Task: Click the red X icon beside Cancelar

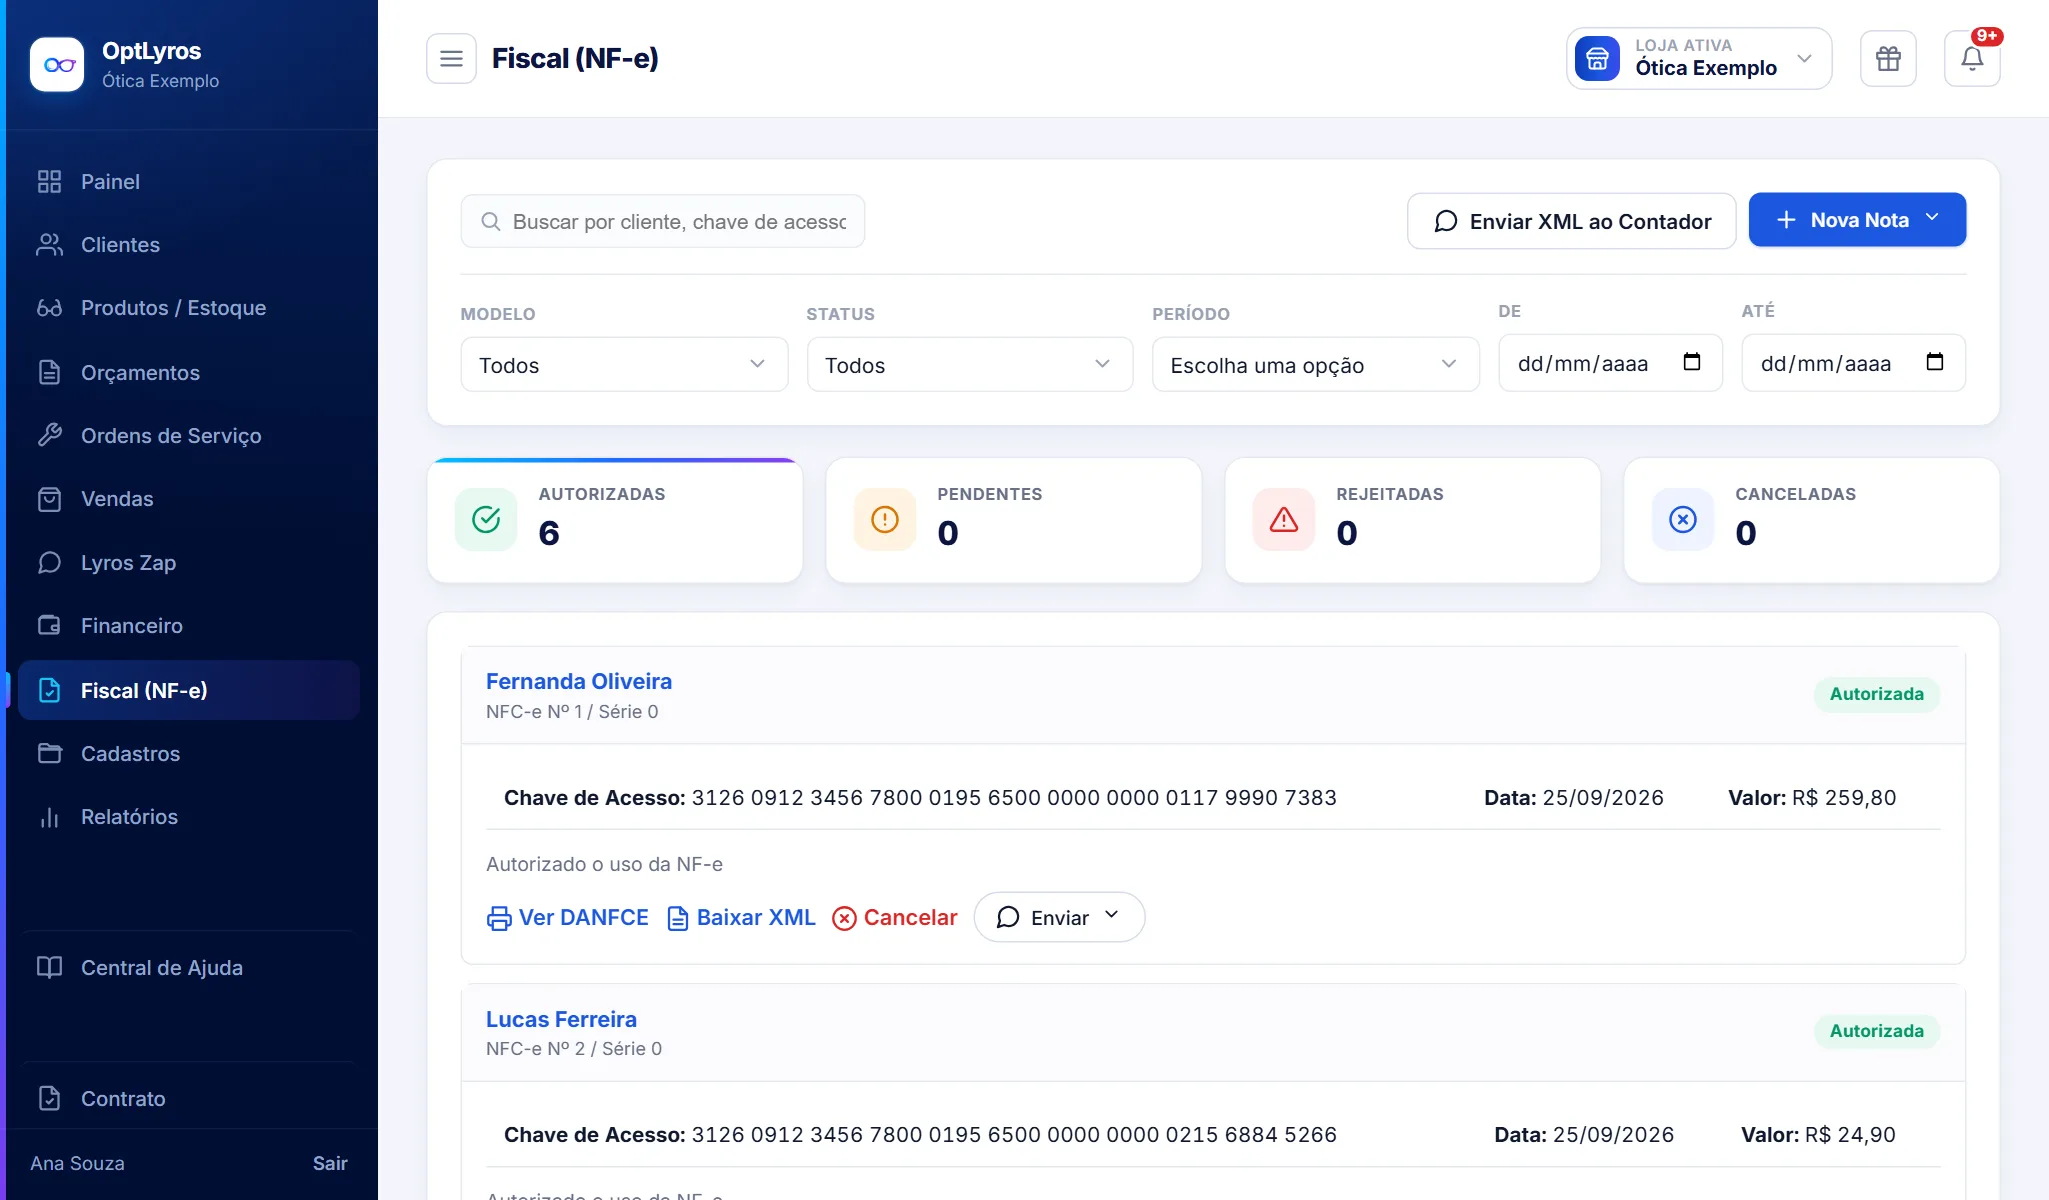Action: point(844,918)
